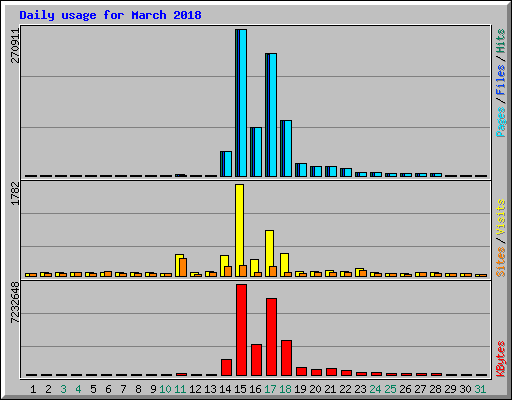Image resolution: width=512 pixels, height=400 pixels.
Task: Click green day label 31
Action: click(480, 389)
